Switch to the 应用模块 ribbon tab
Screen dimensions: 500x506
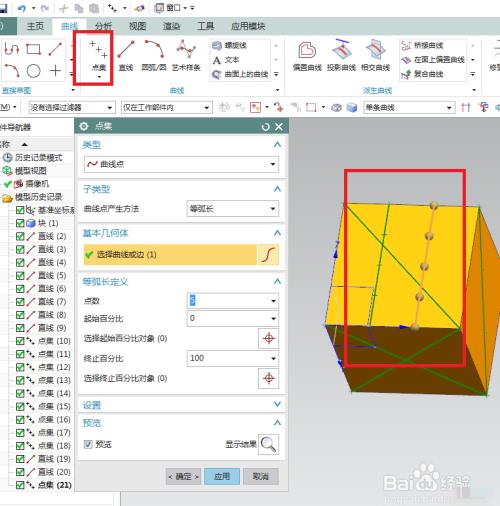pyautogui.click(x=248, y=26)
